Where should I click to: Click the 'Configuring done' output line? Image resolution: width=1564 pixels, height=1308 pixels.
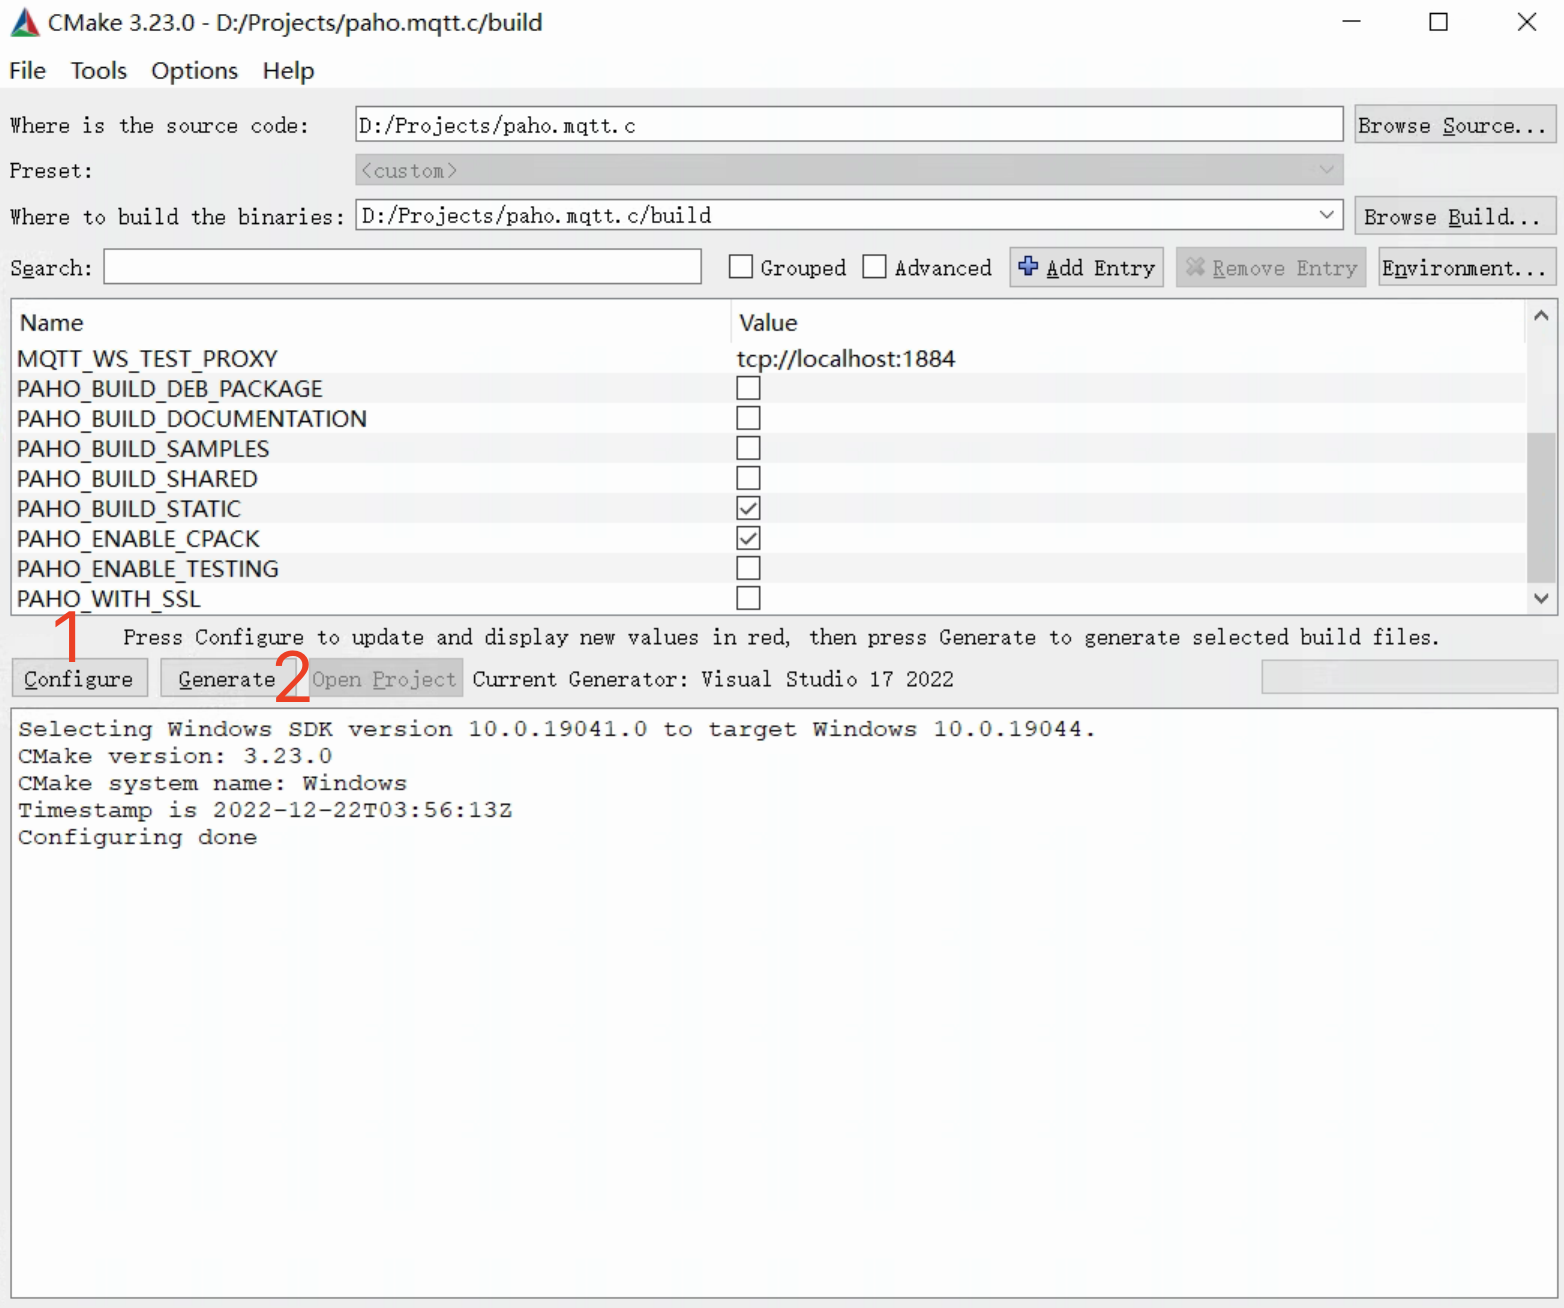138,837
